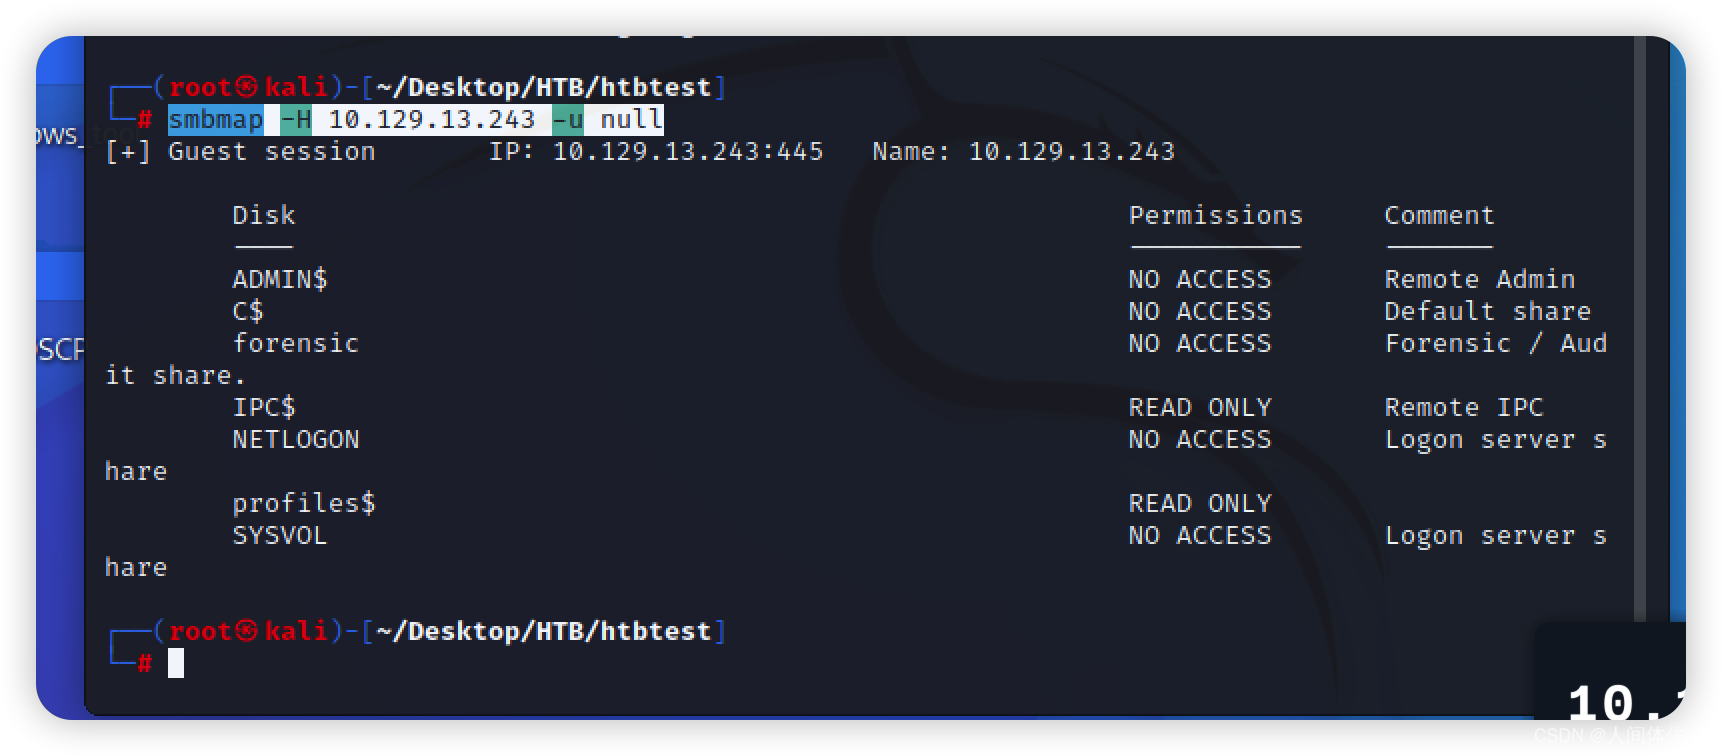Click the NETLOGON share name
This screenshot has width=1722, height=756.
[295, 439]
